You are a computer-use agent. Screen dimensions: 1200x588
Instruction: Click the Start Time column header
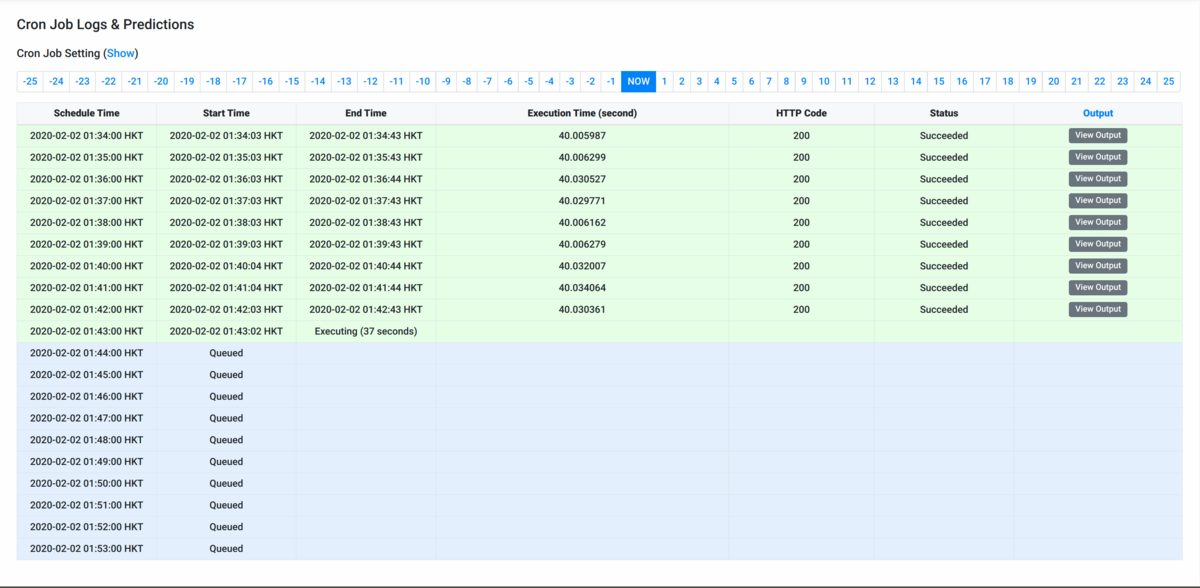pyautogui.click(x=226, y=114)
